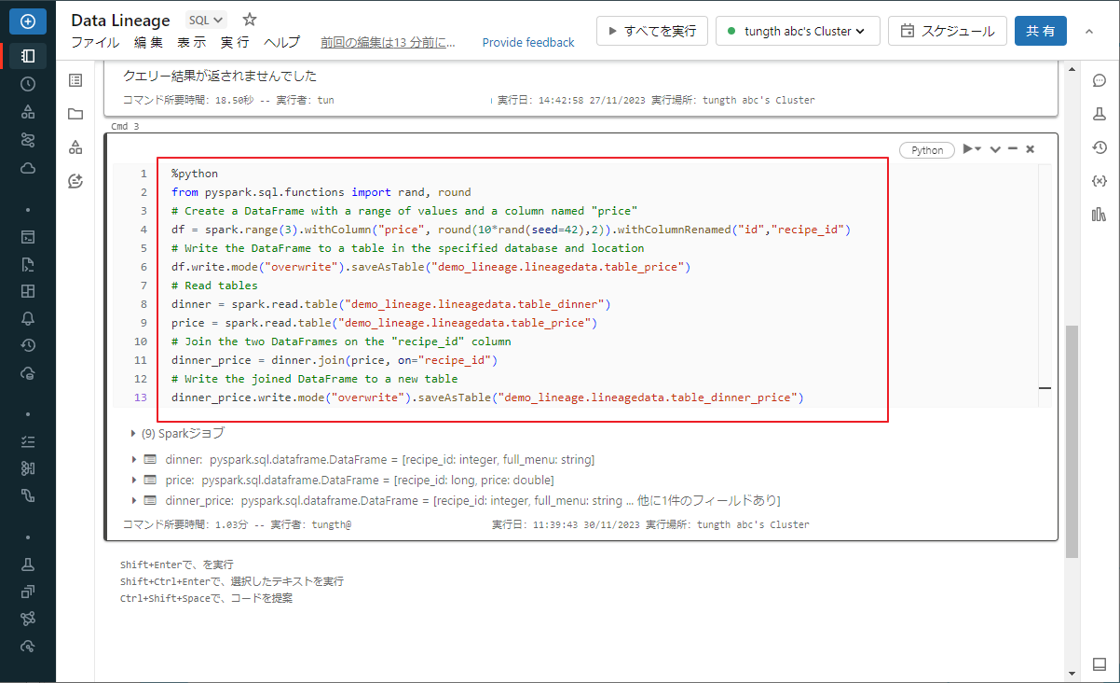Open the folder file browser panel
The height and width of the screenshot is (683, 1120).
75,114
